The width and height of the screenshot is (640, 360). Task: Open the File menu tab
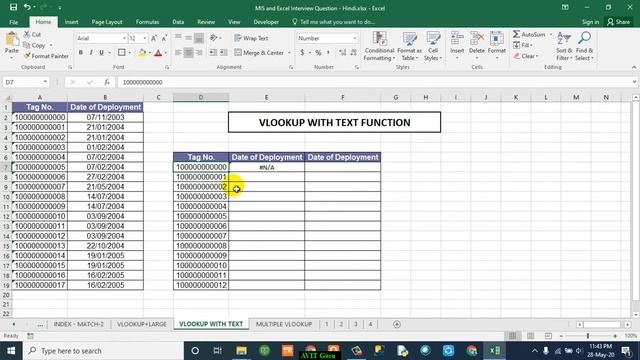tap(13, 22)
